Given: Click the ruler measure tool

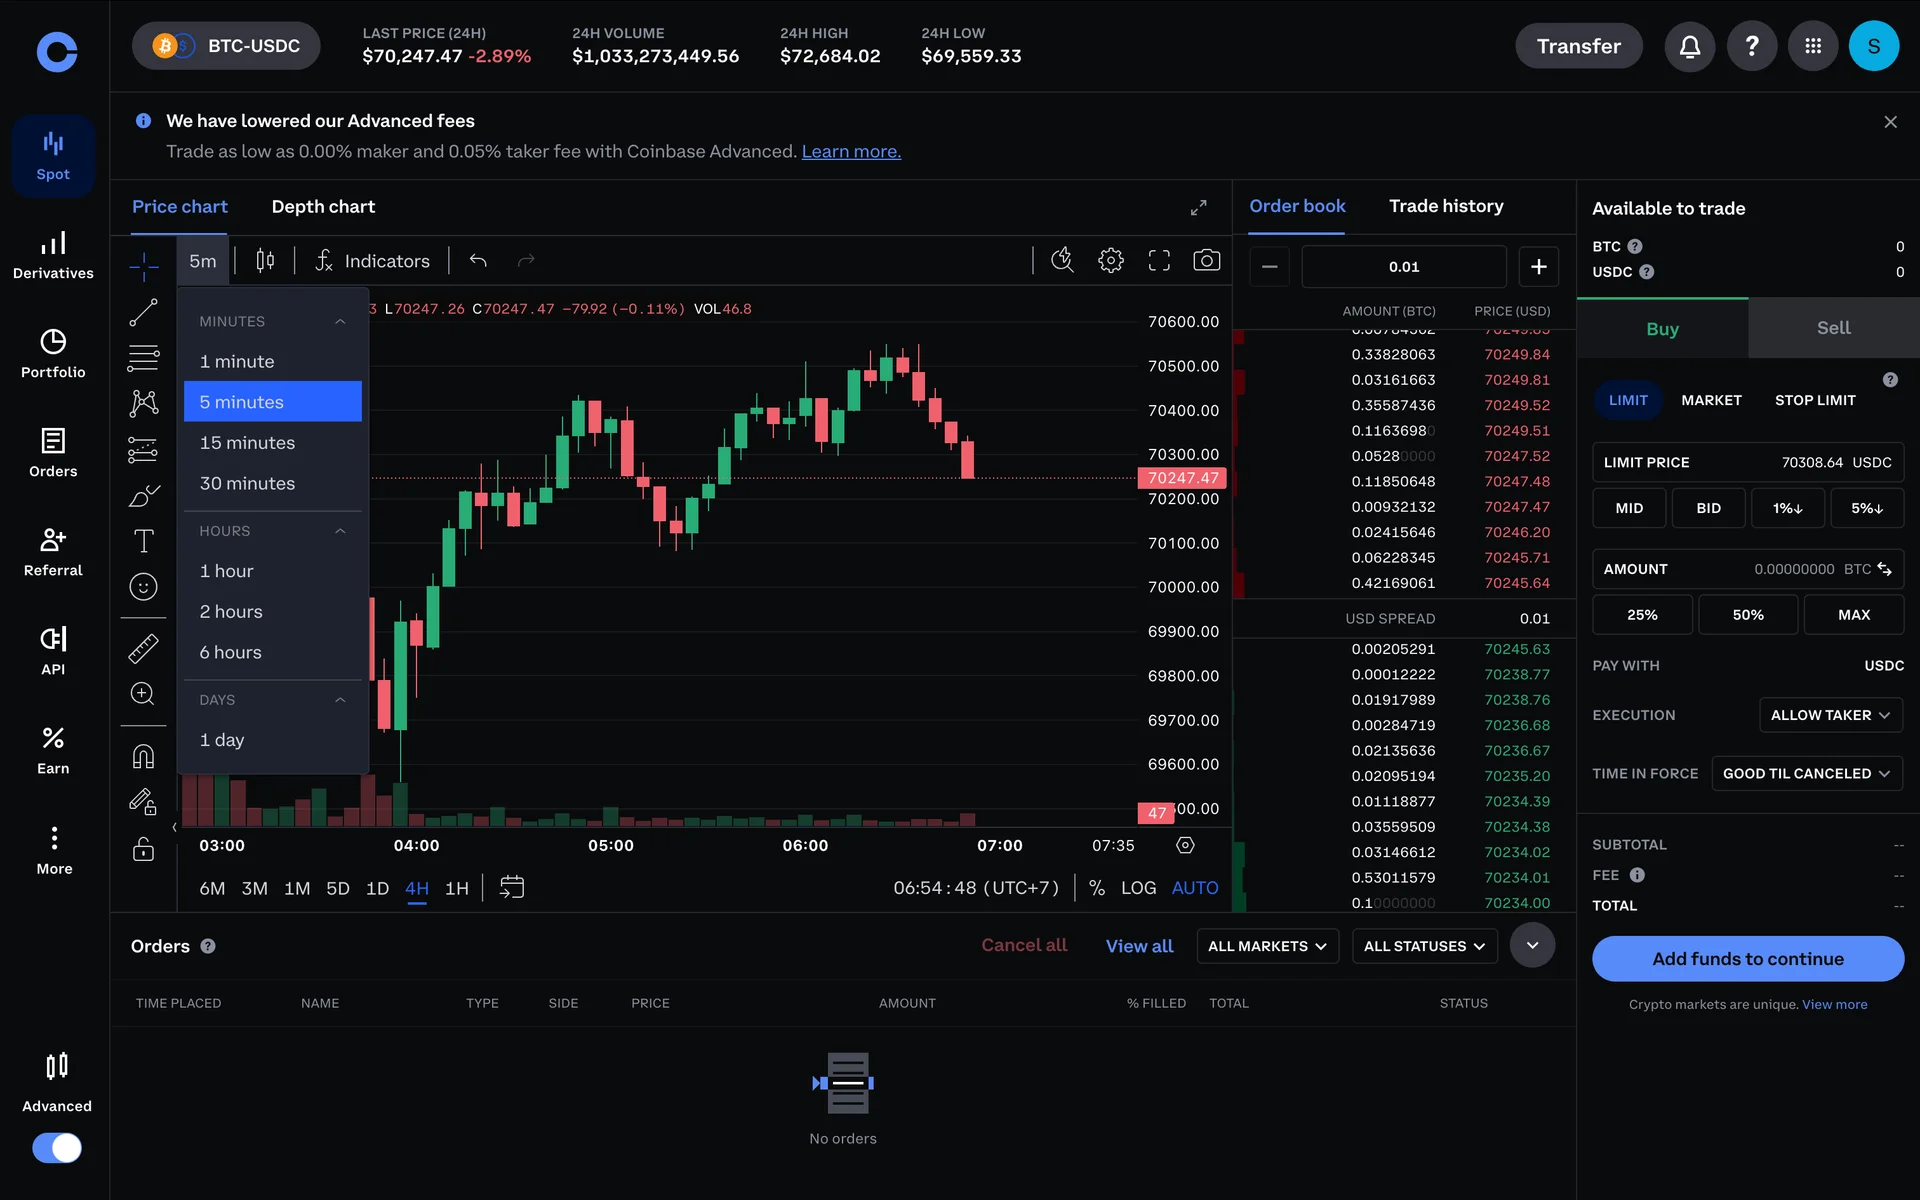Looking at the screenshot, I should point(143,649).
